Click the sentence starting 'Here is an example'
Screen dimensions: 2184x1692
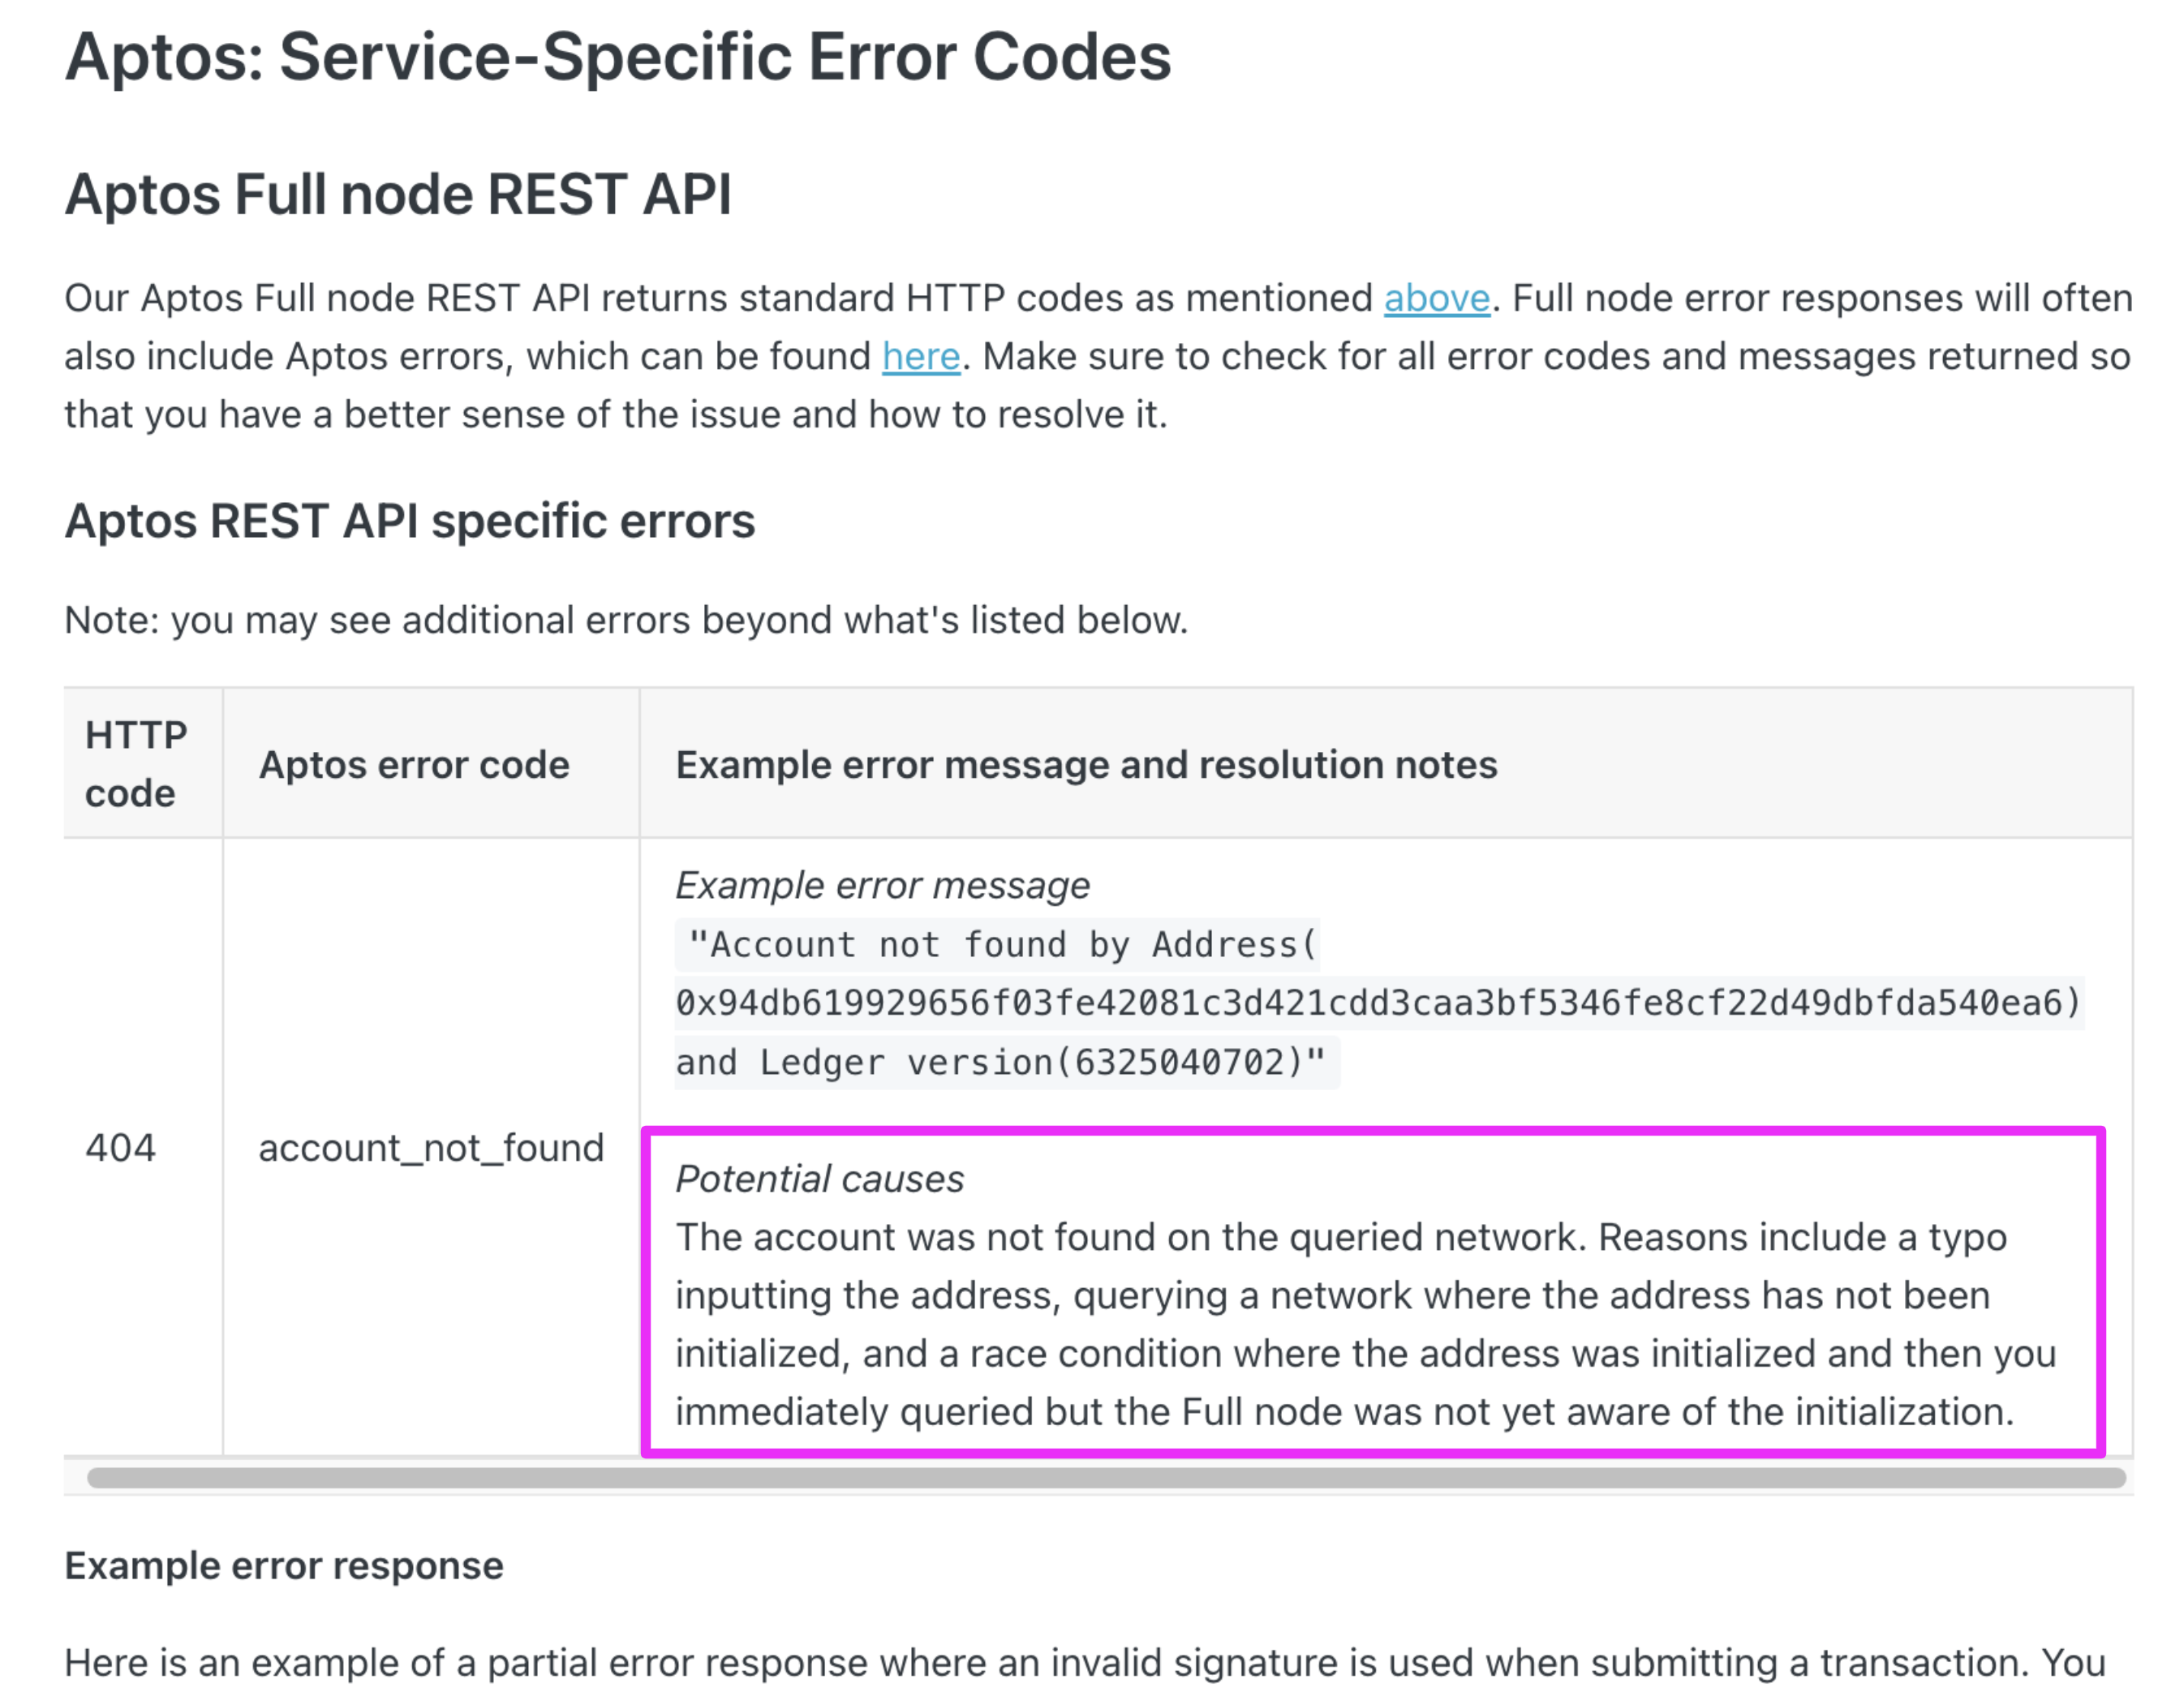click(1084, 1663)
